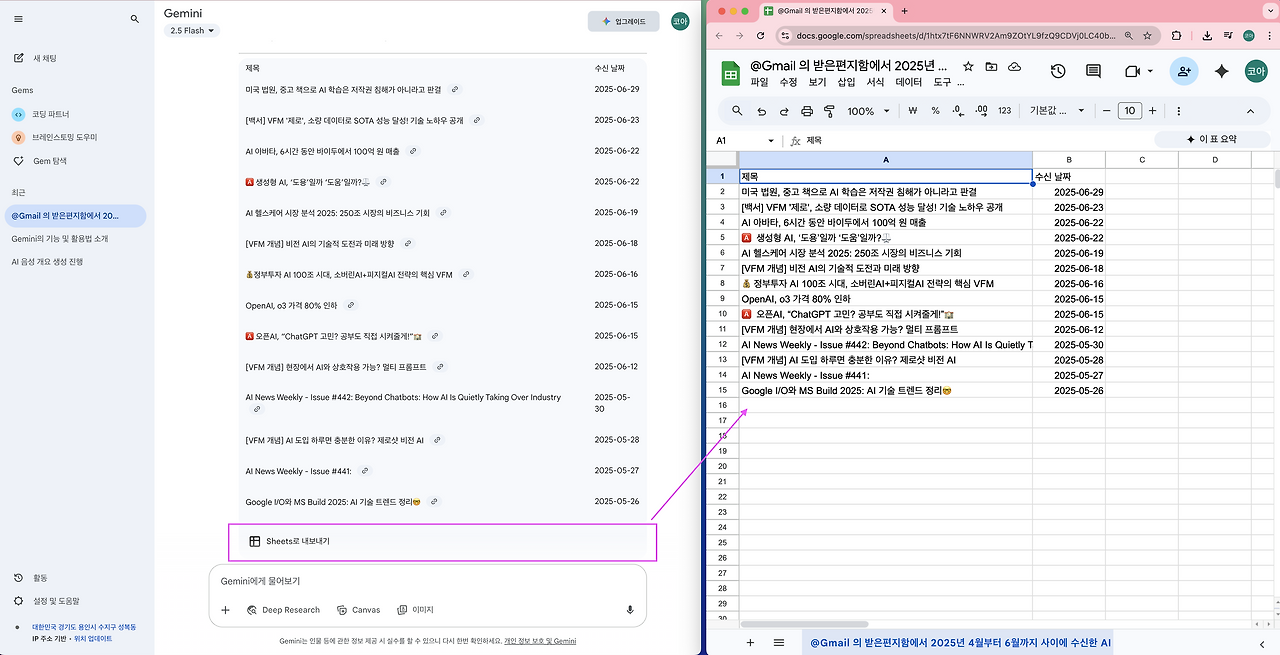Viewport: 1280px width, 655px height.
Task: Open a new Chrome tab with plus button
Action: point(904,11)
